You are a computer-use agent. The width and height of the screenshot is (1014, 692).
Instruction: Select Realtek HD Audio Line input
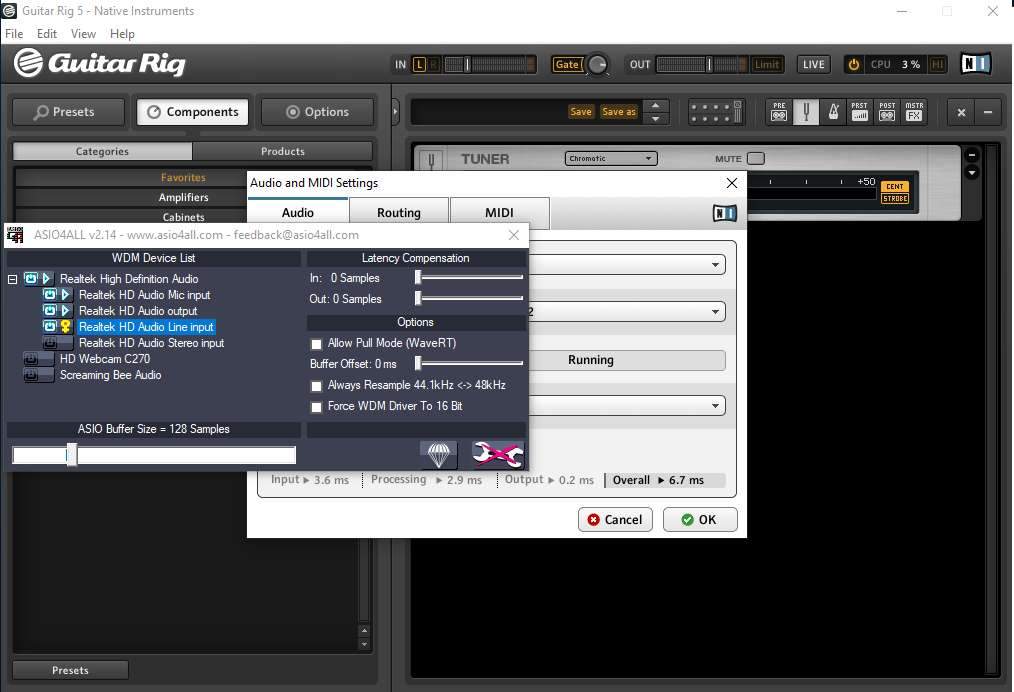click(x=146, y=327)
